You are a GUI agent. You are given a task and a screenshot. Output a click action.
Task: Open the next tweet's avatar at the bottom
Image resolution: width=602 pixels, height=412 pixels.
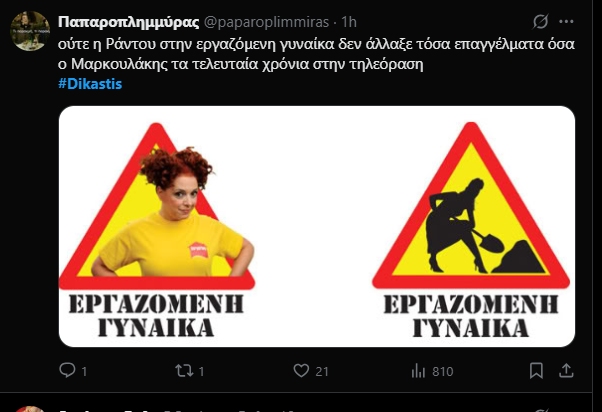[30, 409]
